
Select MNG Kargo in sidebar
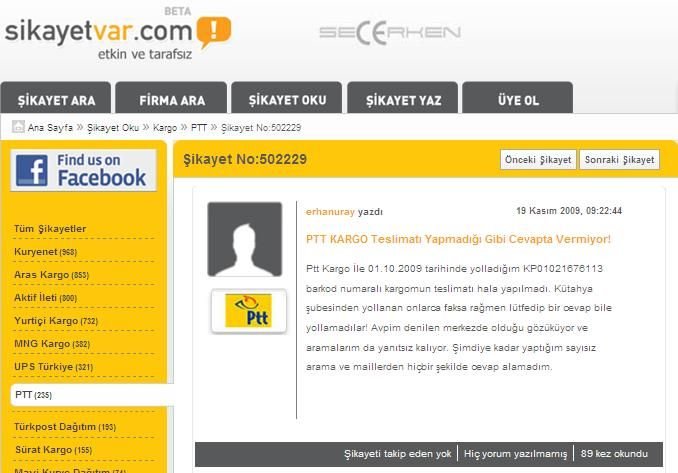click(x=52, y=344)
